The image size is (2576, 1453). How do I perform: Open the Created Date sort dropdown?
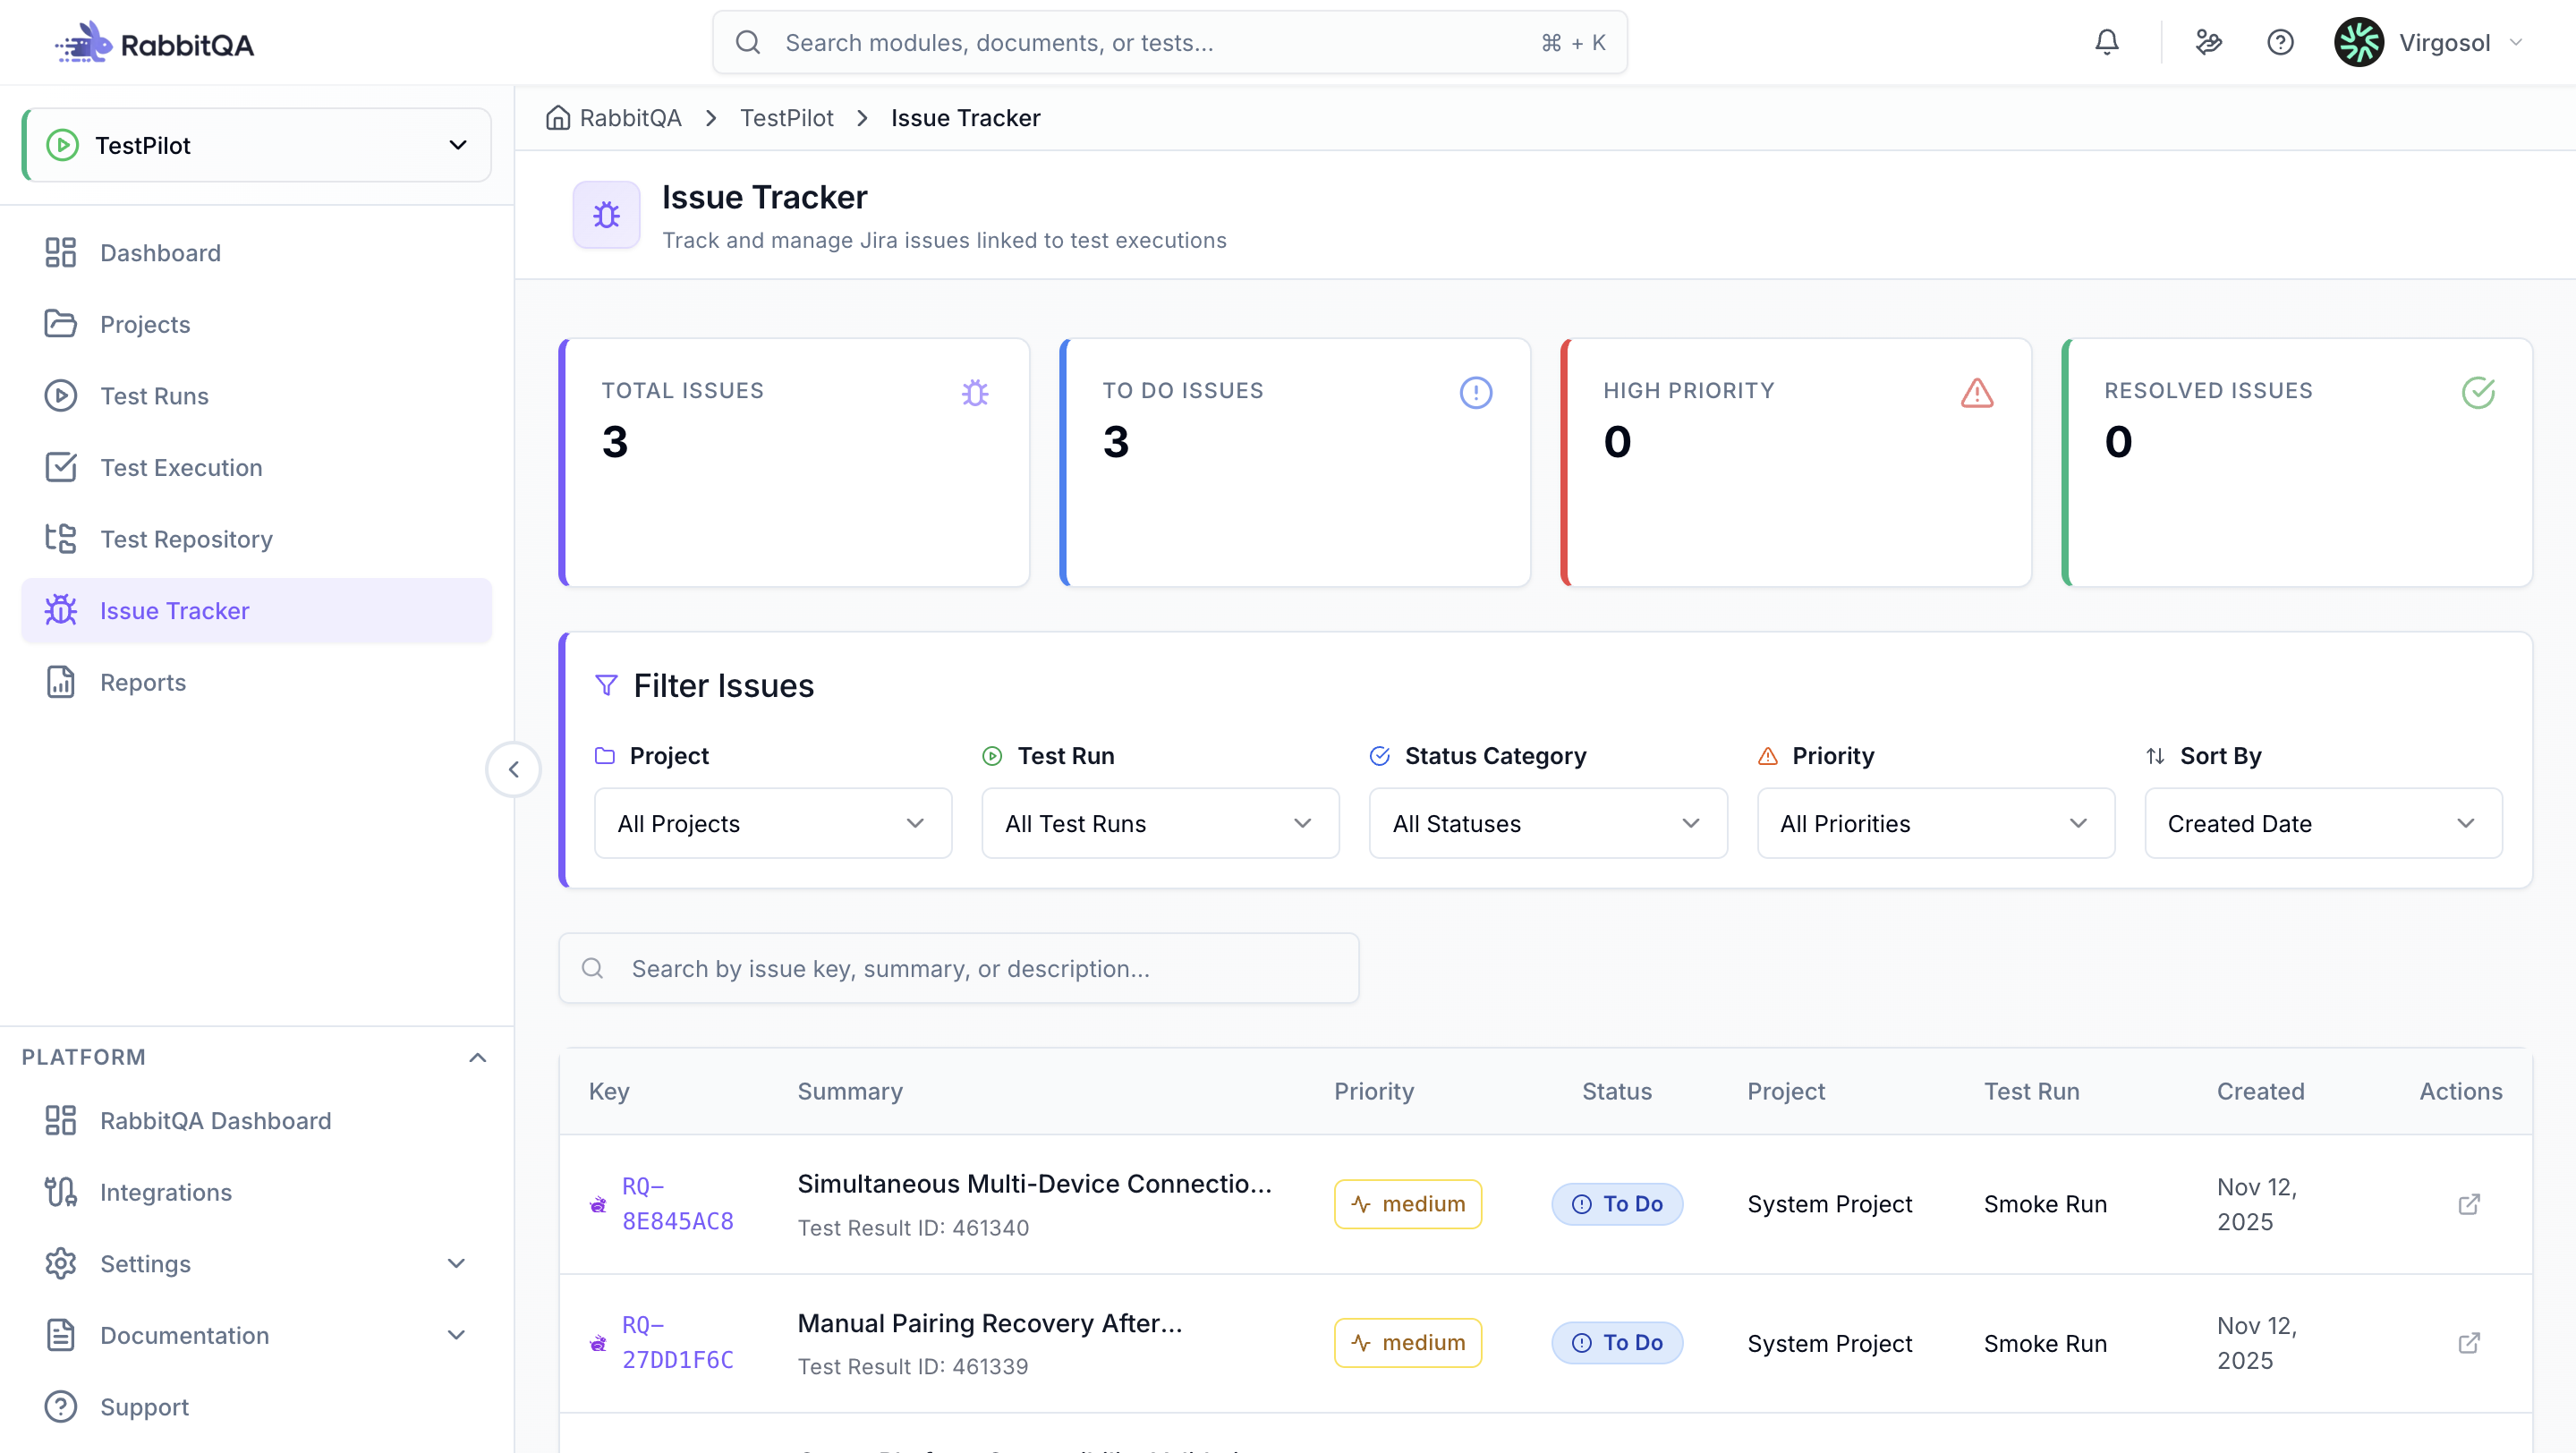point(2323,823)
